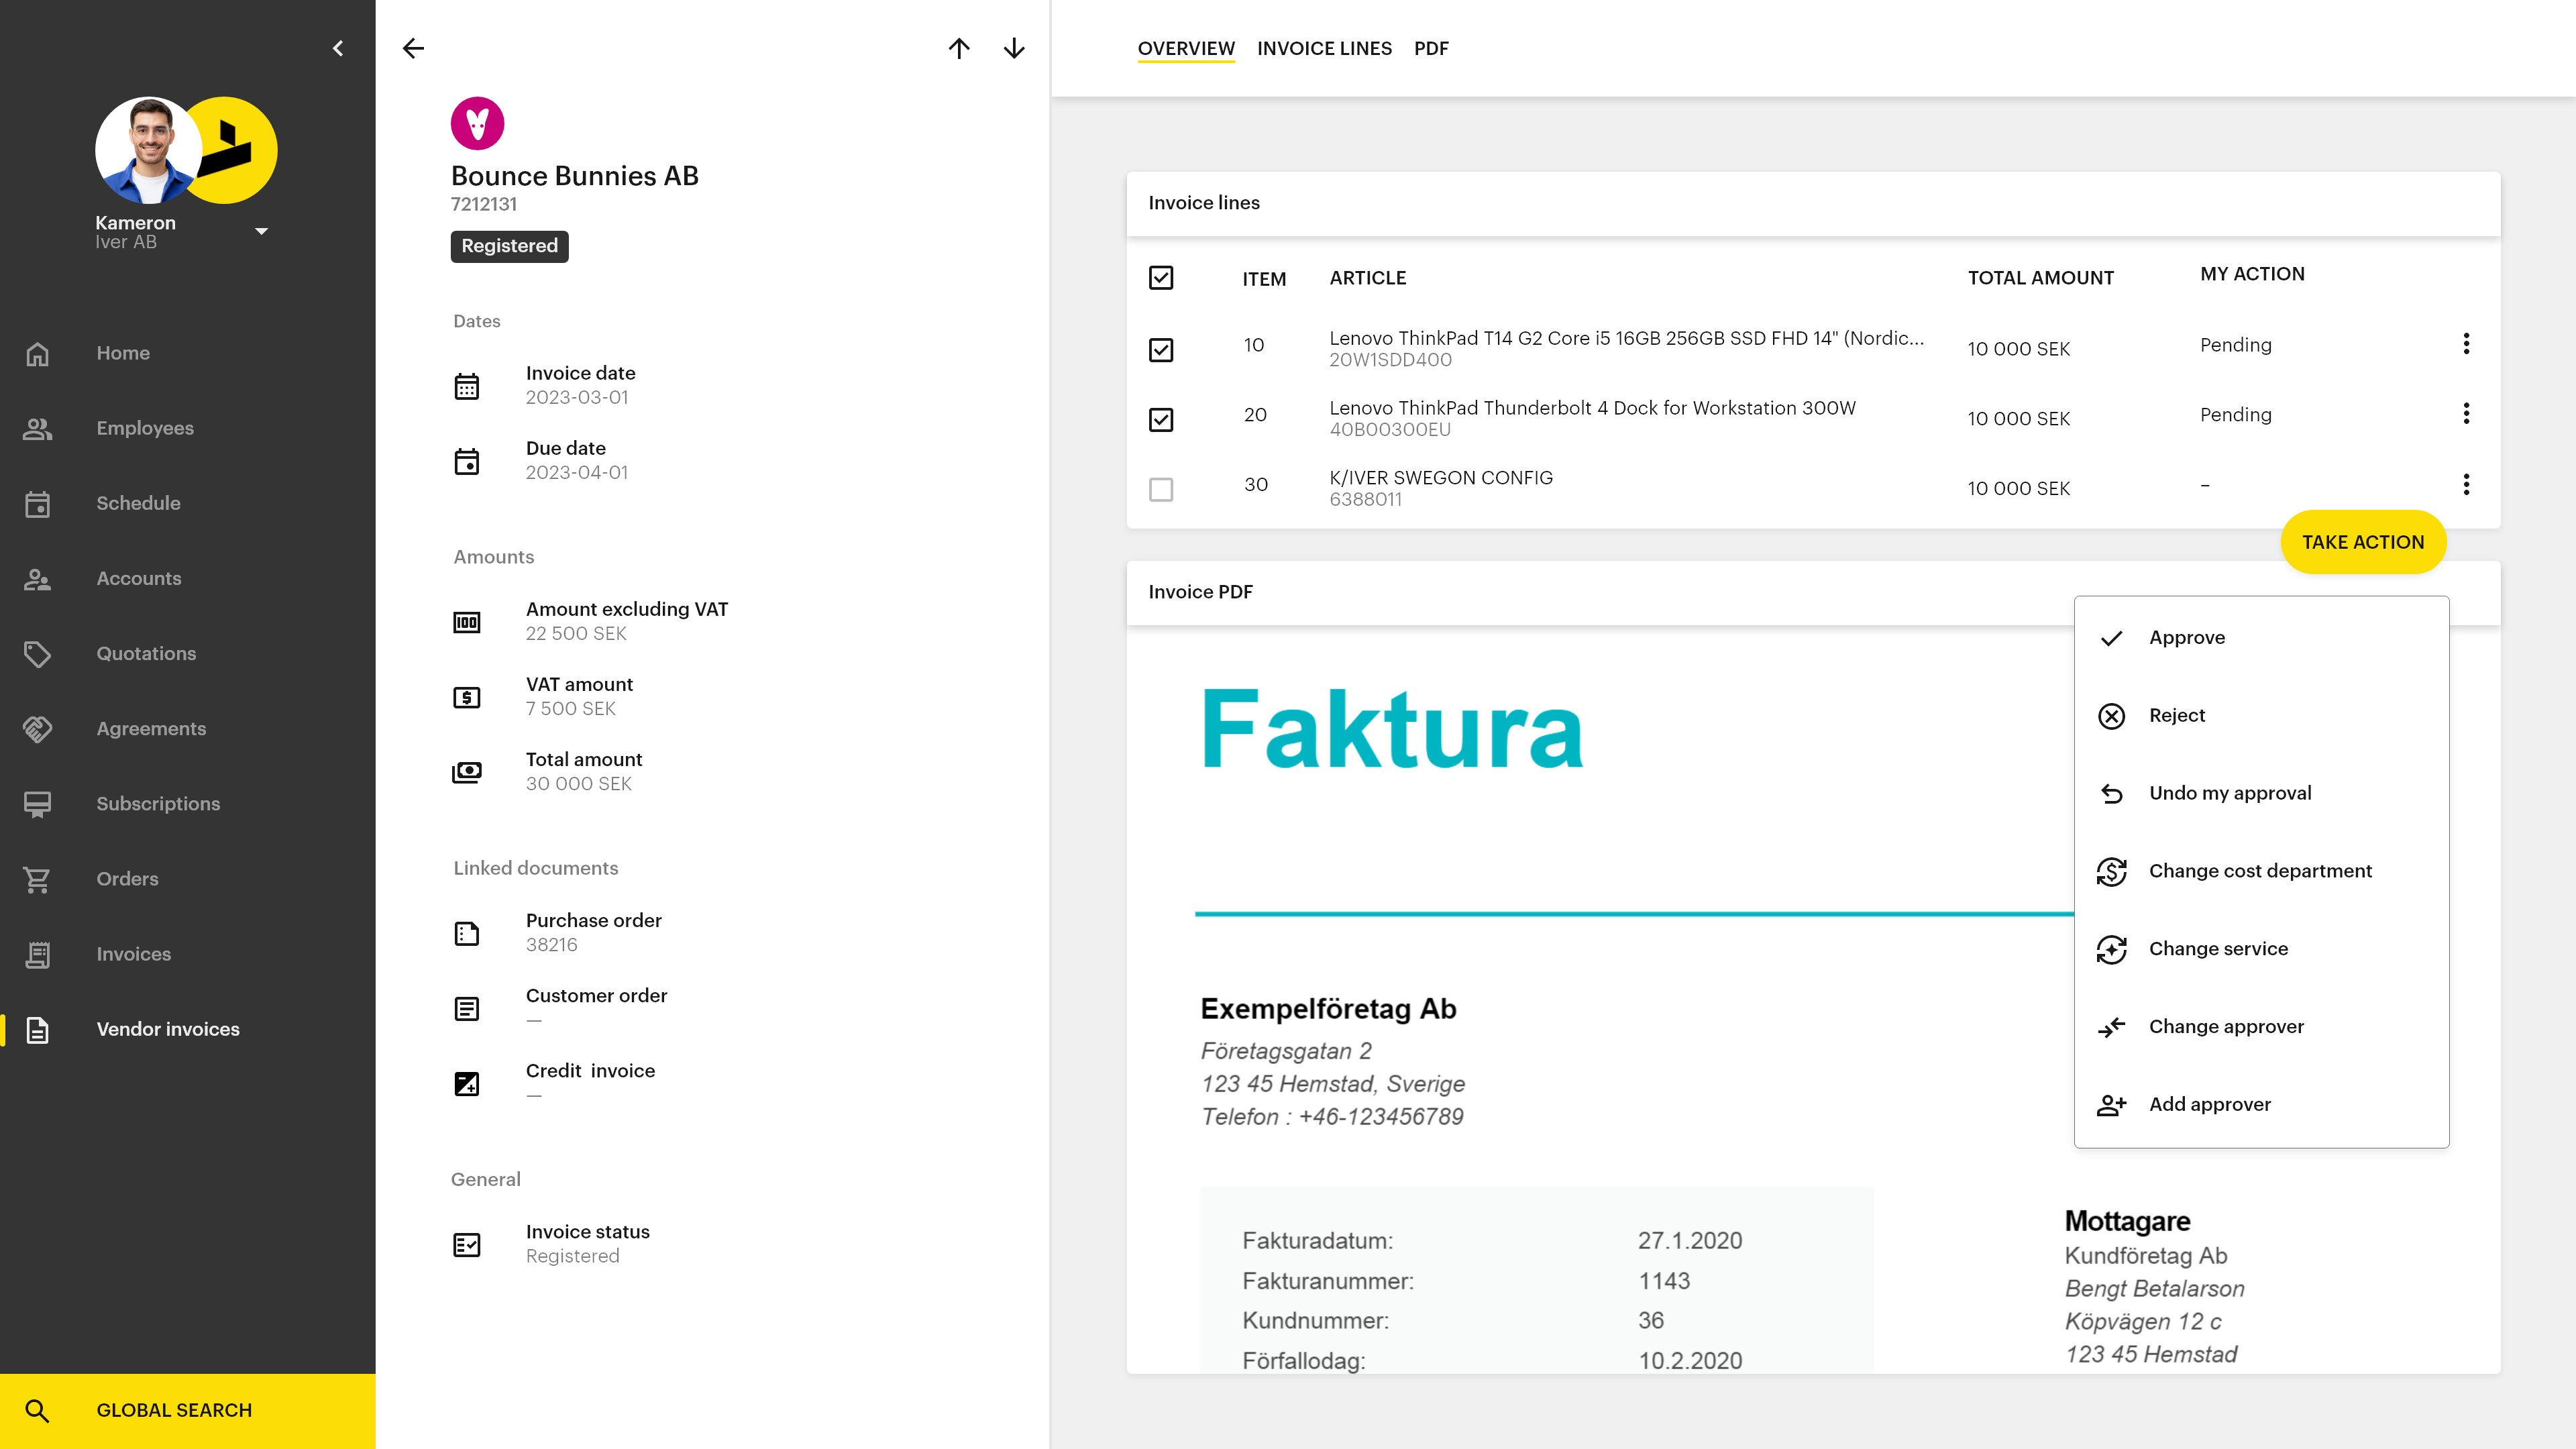Viewport: 2576px width, 1449px height.
Task: Click the Purchase order document icon
Action: 467,933
